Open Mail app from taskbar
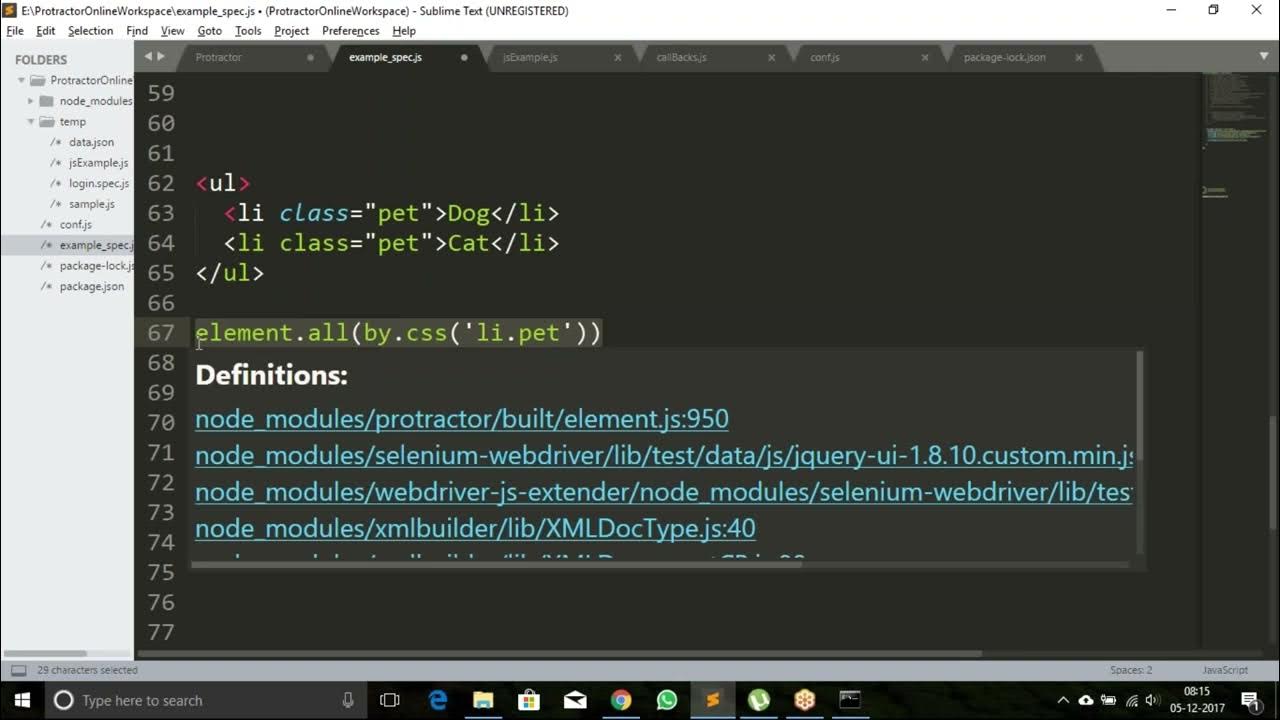 575,700
